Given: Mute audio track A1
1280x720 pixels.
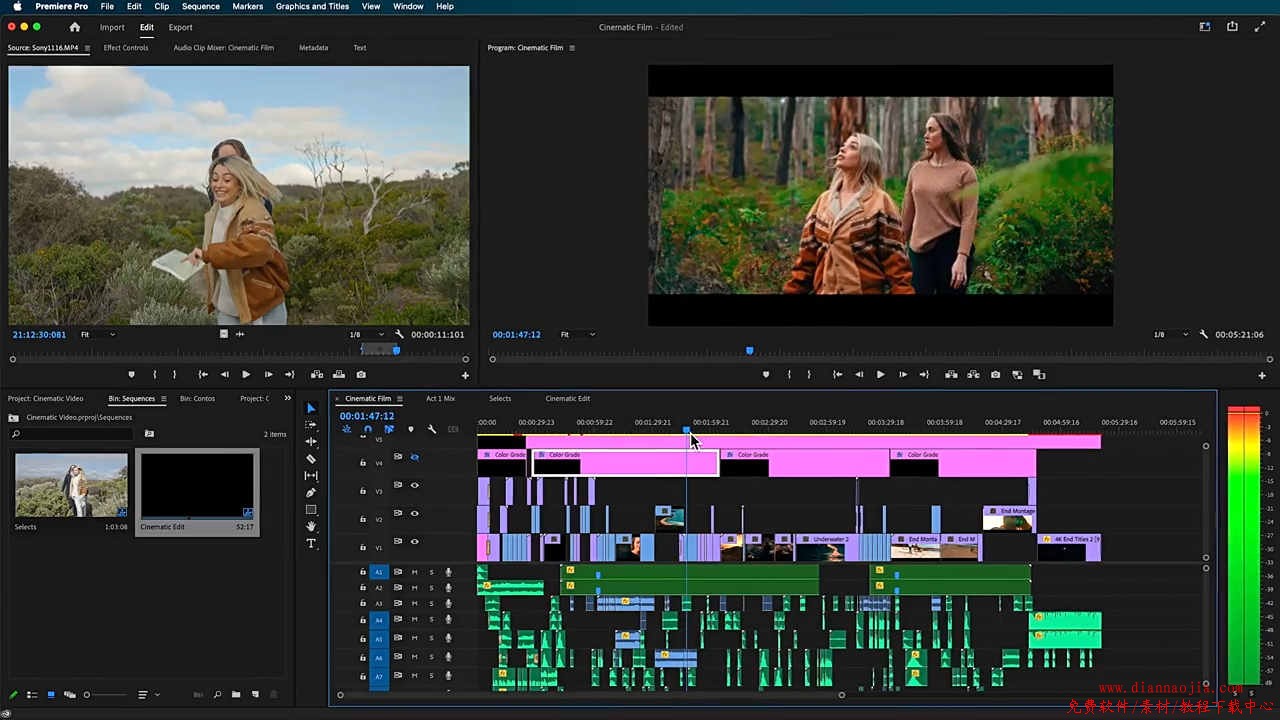Looking at the screenshot, I should (414, 572).
